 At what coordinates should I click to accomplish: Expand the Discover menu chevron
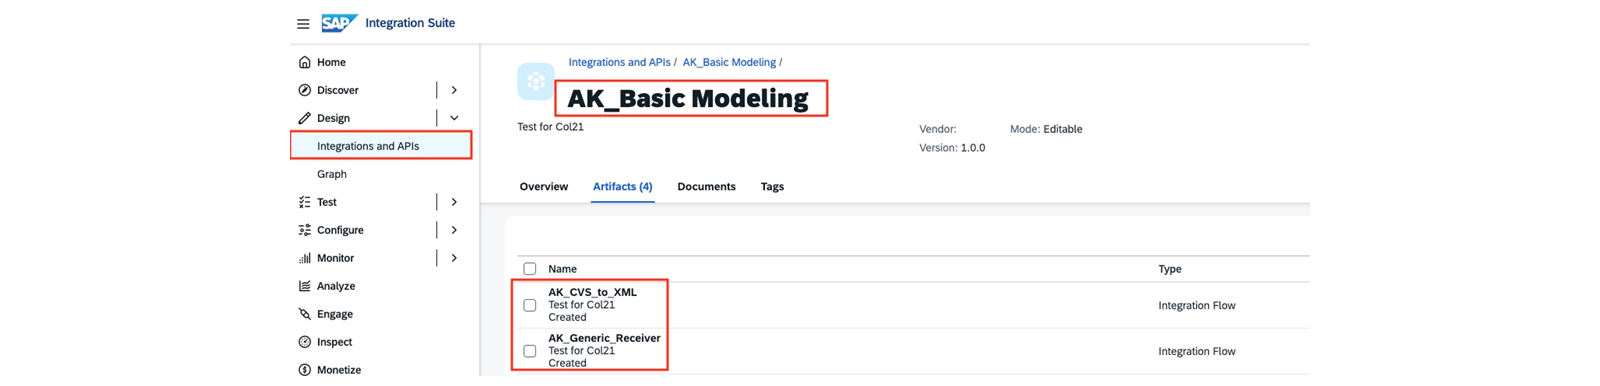[x=454, y=90]
